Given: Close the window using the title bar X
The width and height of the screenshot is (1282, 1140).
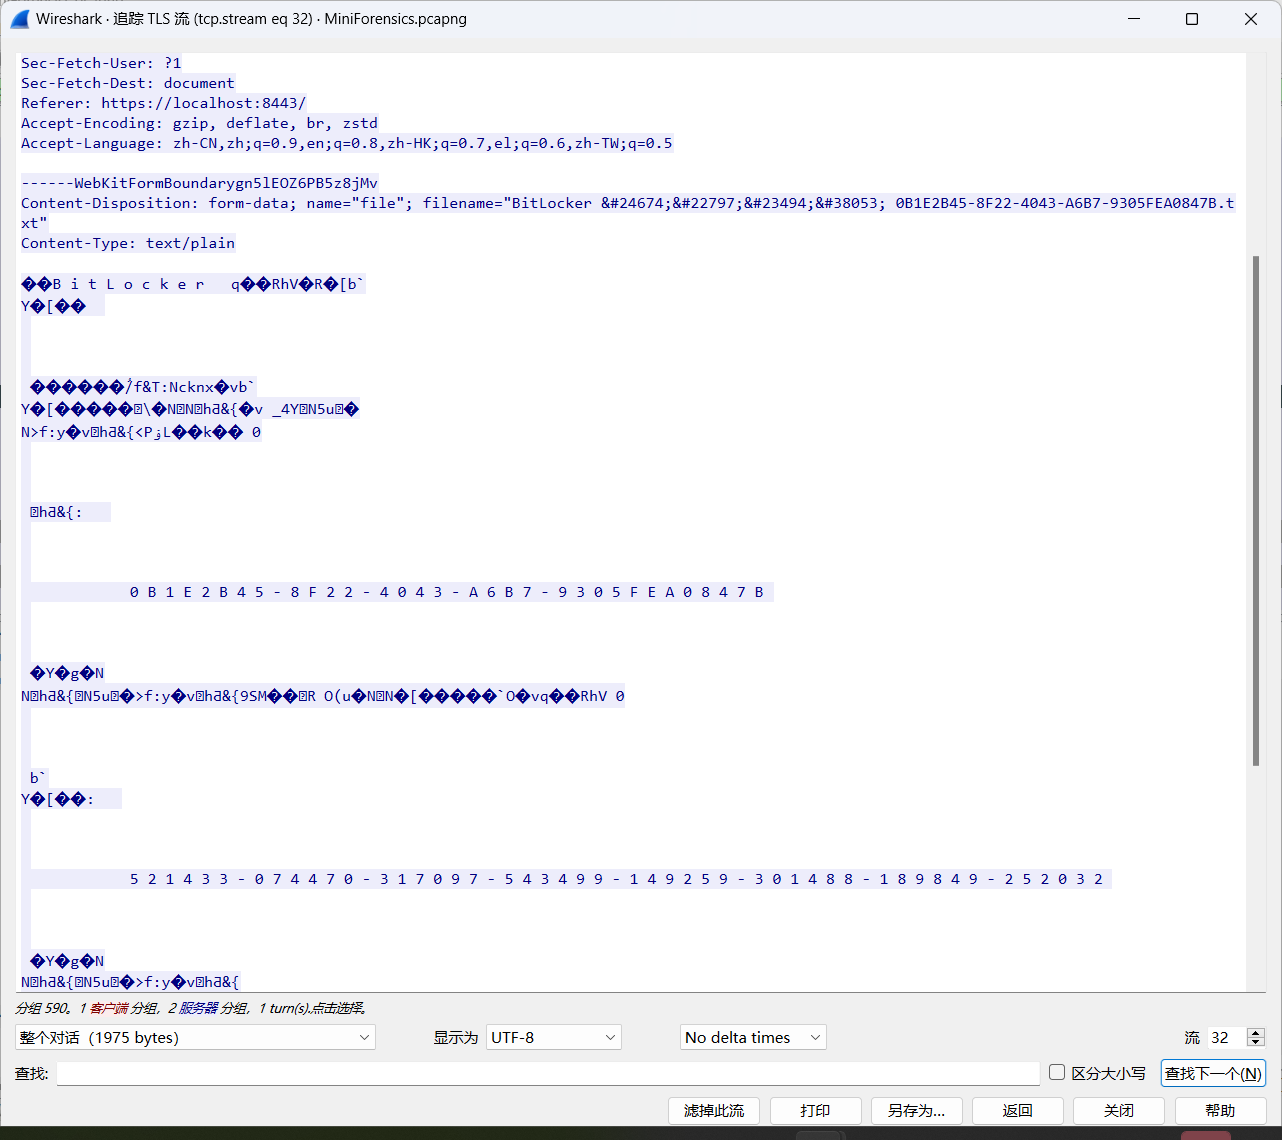Looking at the screenshot, I should [1250, 19].
